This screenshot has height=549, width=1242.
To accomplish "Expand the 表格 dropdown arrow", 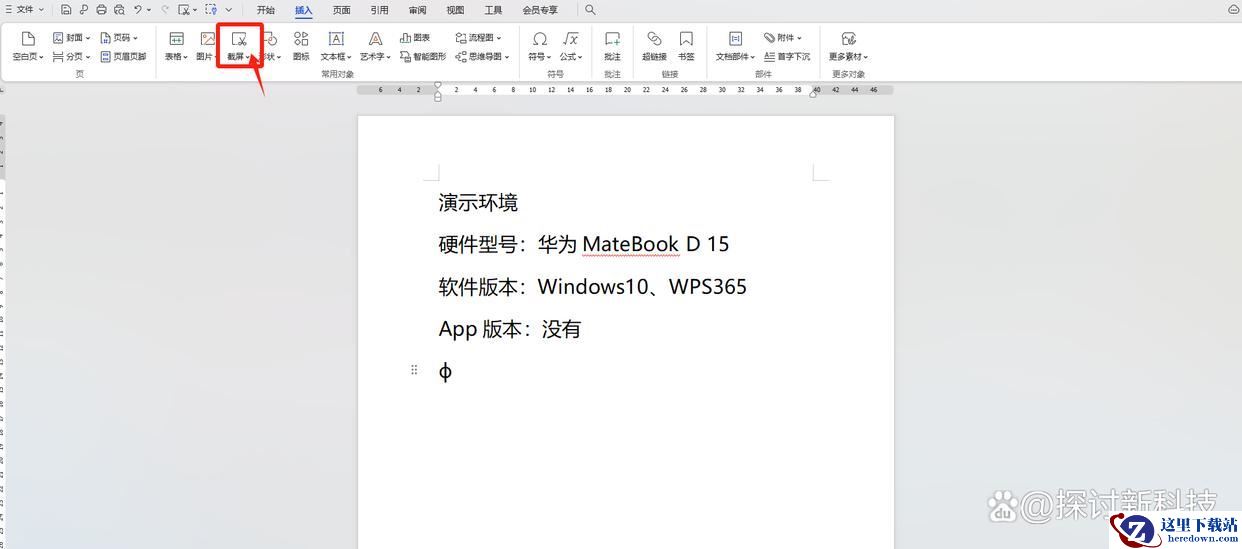I will [x=185, y=57].
